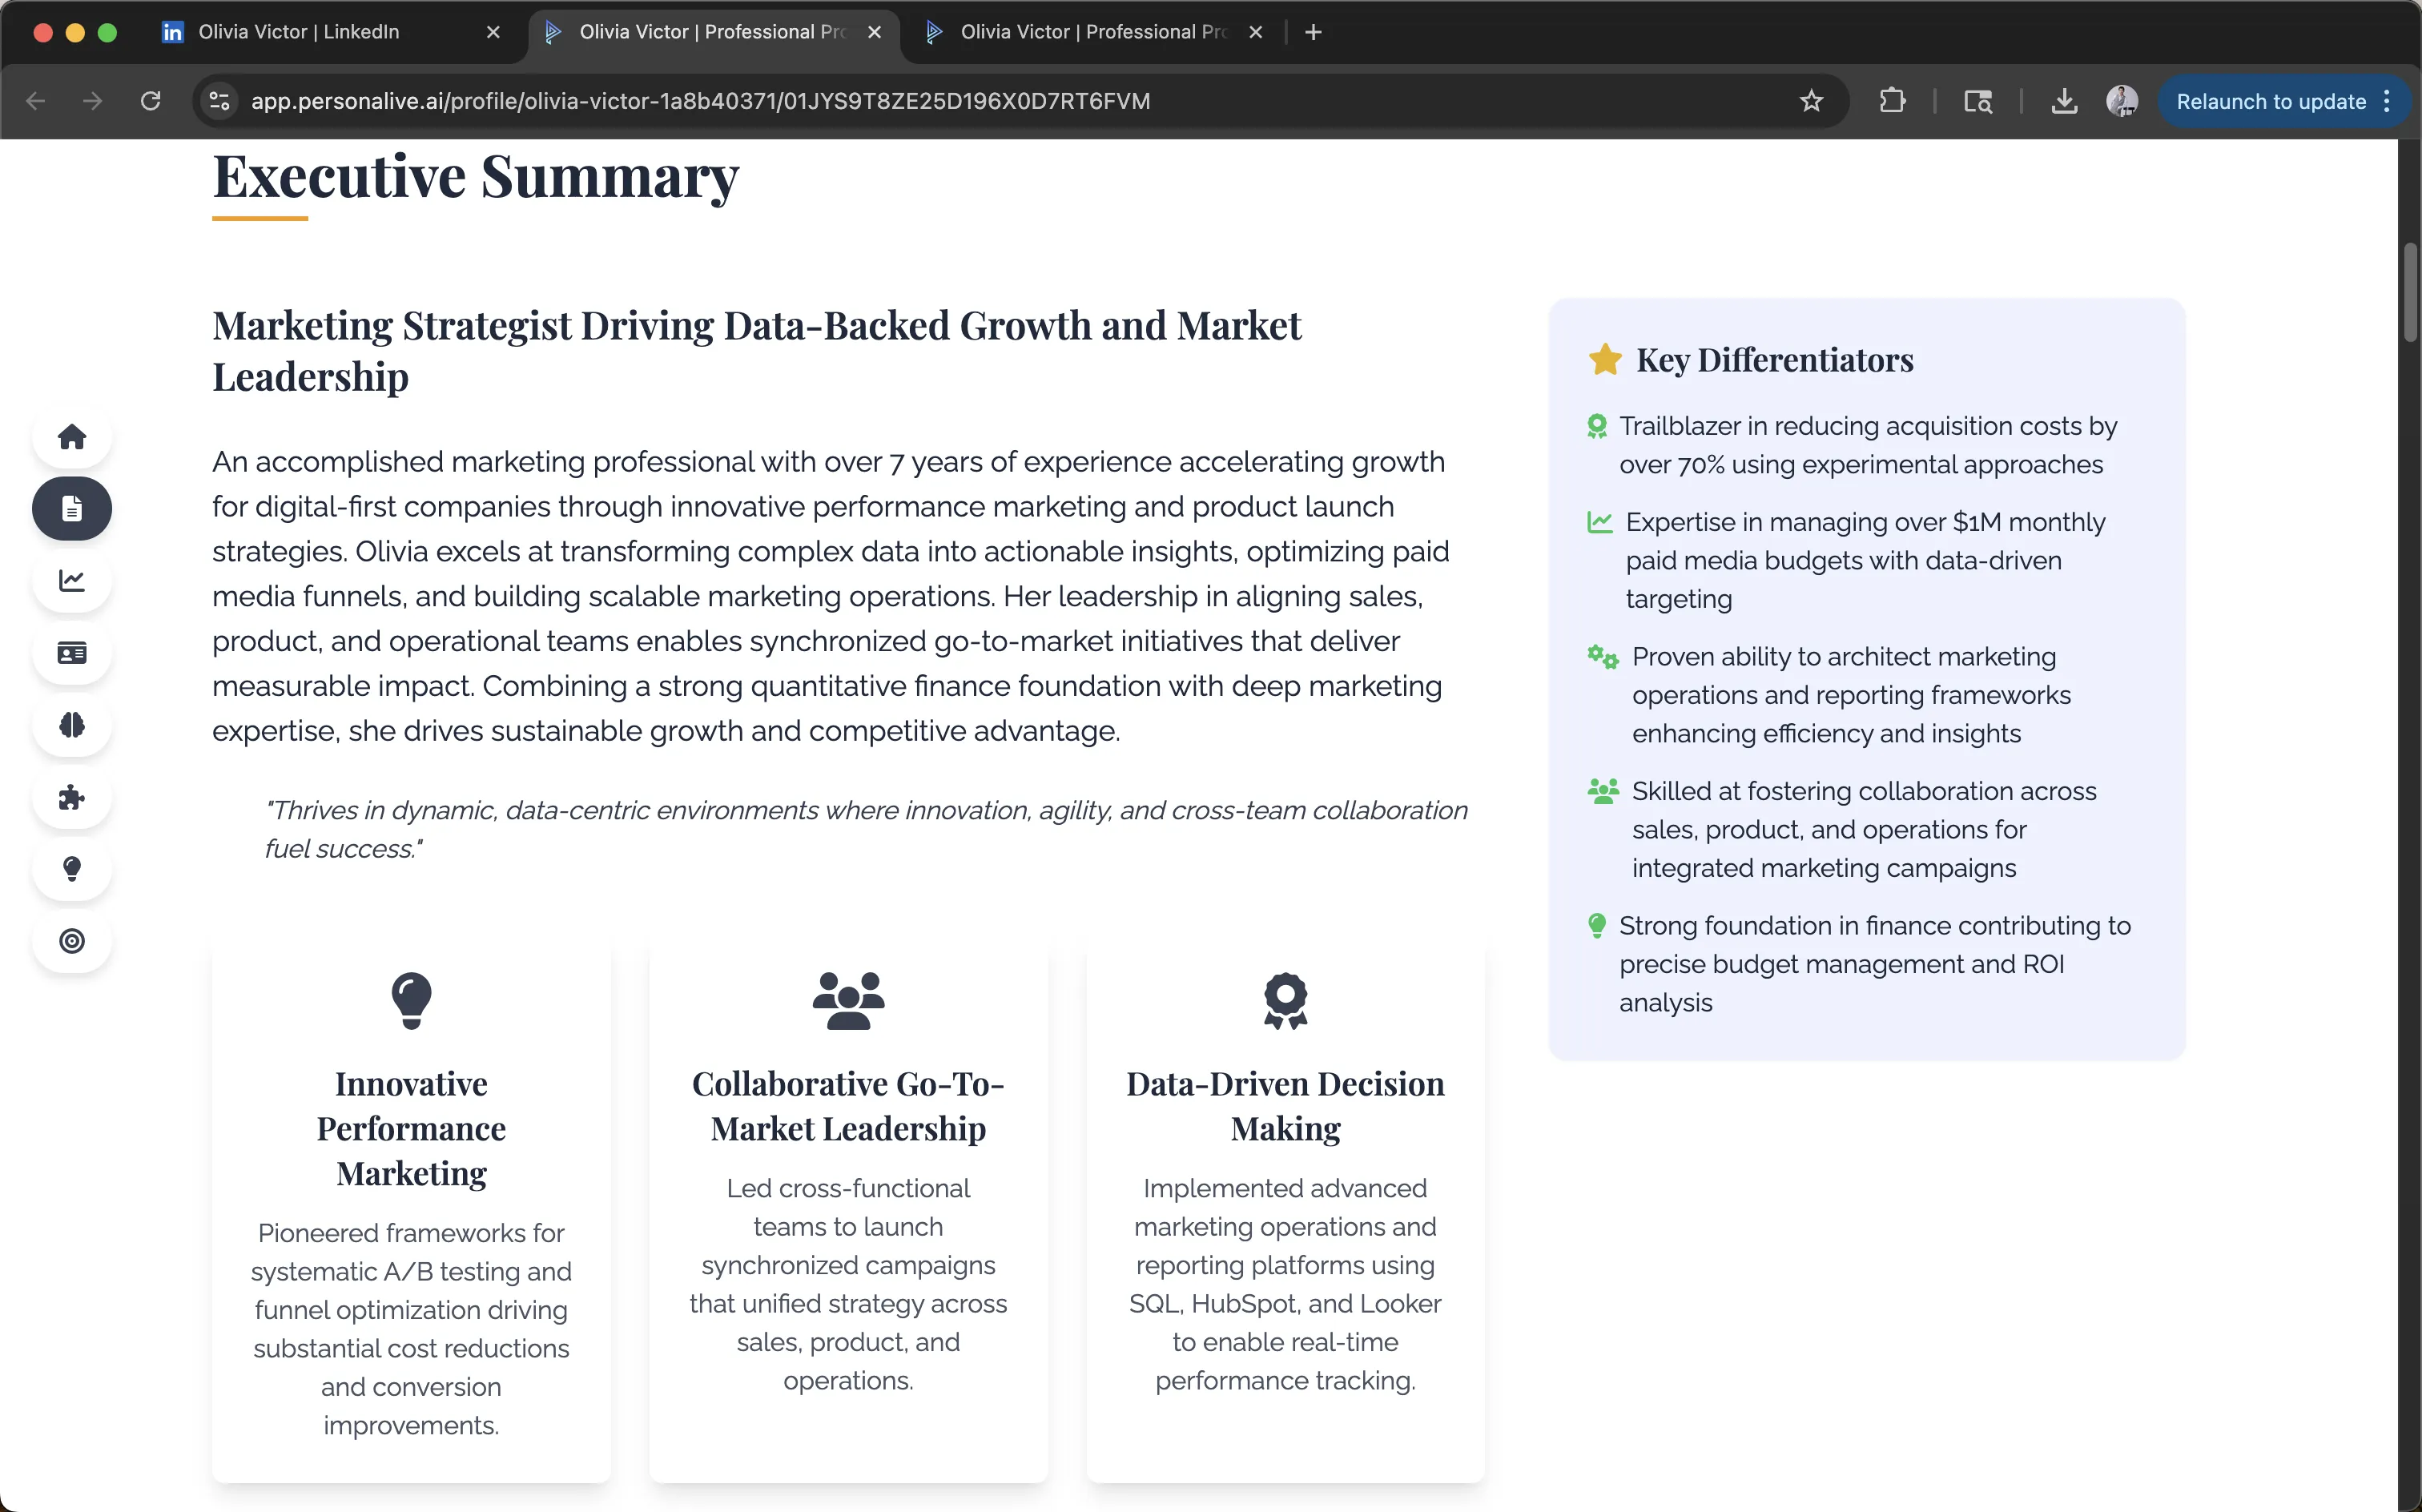Click Relaunch to update button
Image resolution: width=2422 pixels, height=1512 pixels.
click(x=2271, y=101)
